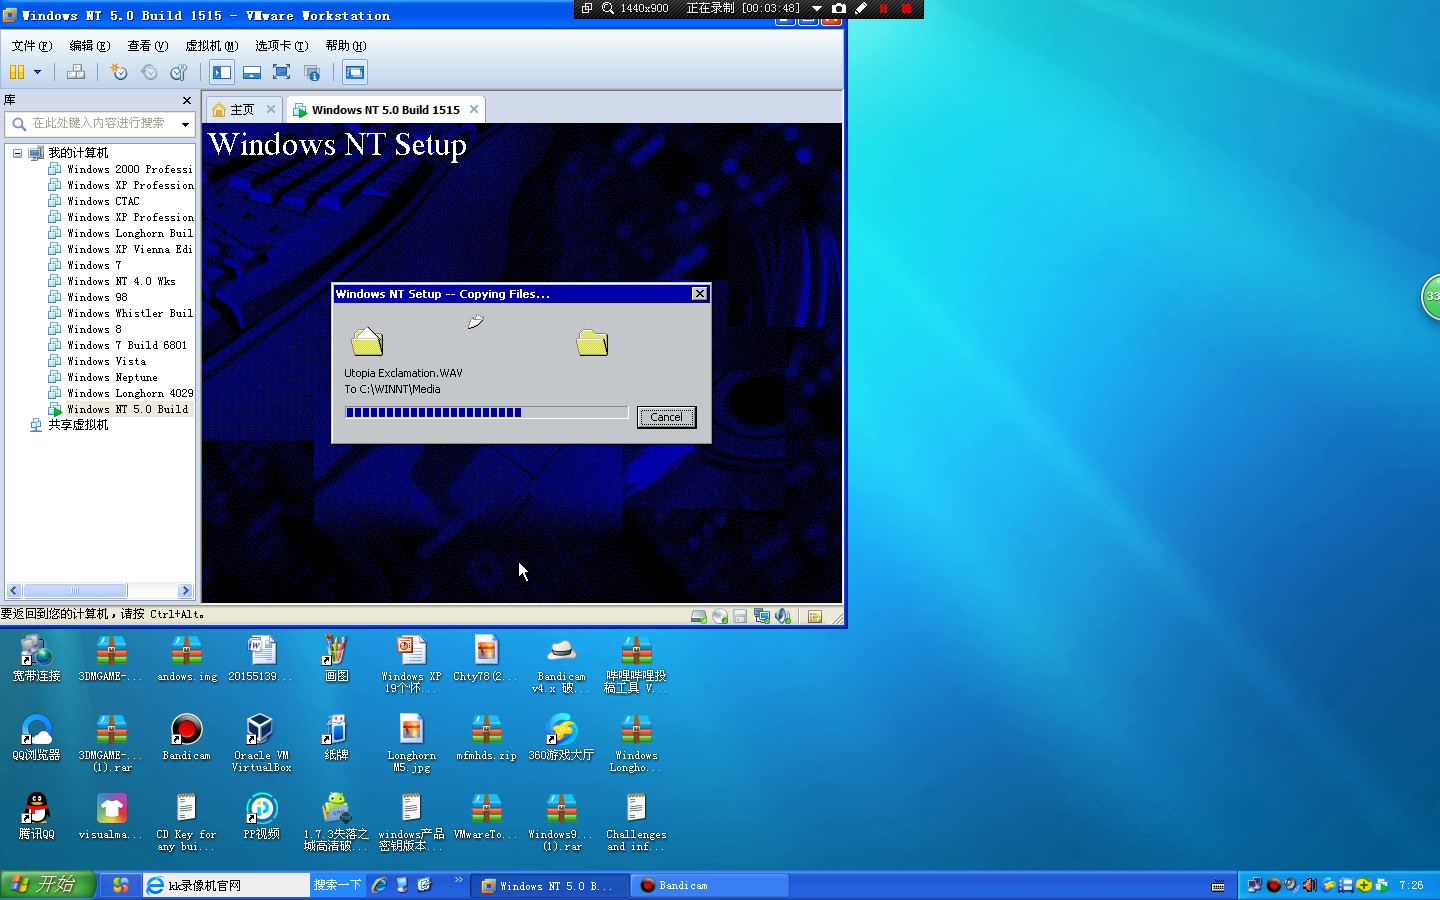Close the Copying Files dialog with X
Image resolution: width=1440 pixels, height=900 pixels.
700,293
